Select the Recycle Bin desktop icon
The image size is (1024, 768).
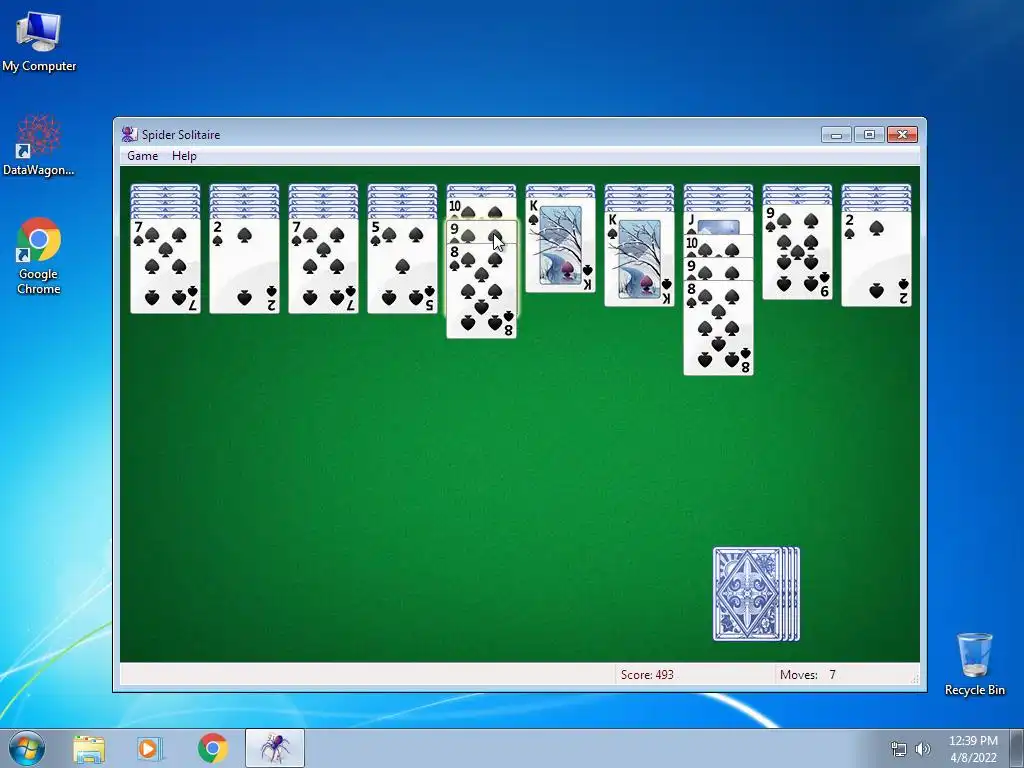(974, 664)
